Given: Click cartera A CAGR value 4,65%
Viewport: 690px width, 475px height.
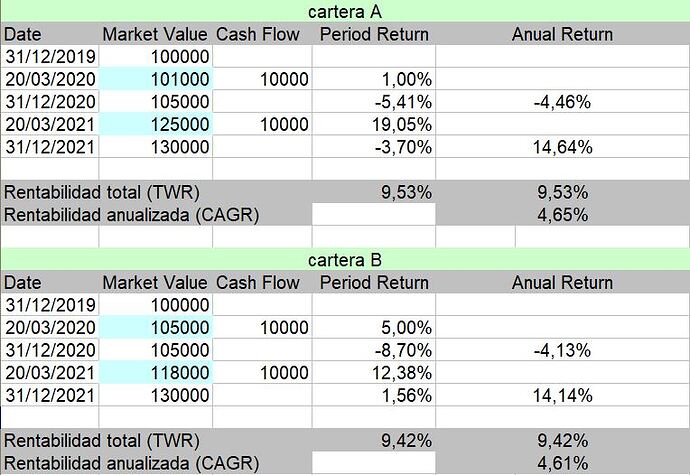Looking at the screenshot, I should [x=562, y=215].
